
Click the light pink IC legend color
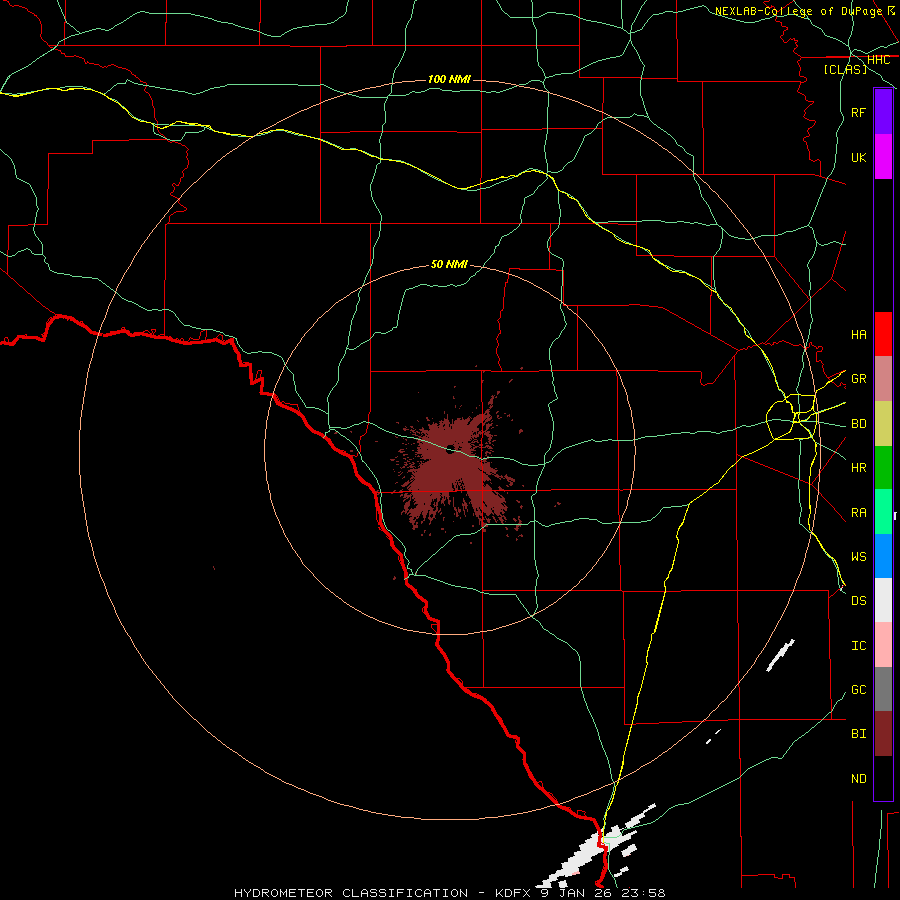tap(883, 645)
